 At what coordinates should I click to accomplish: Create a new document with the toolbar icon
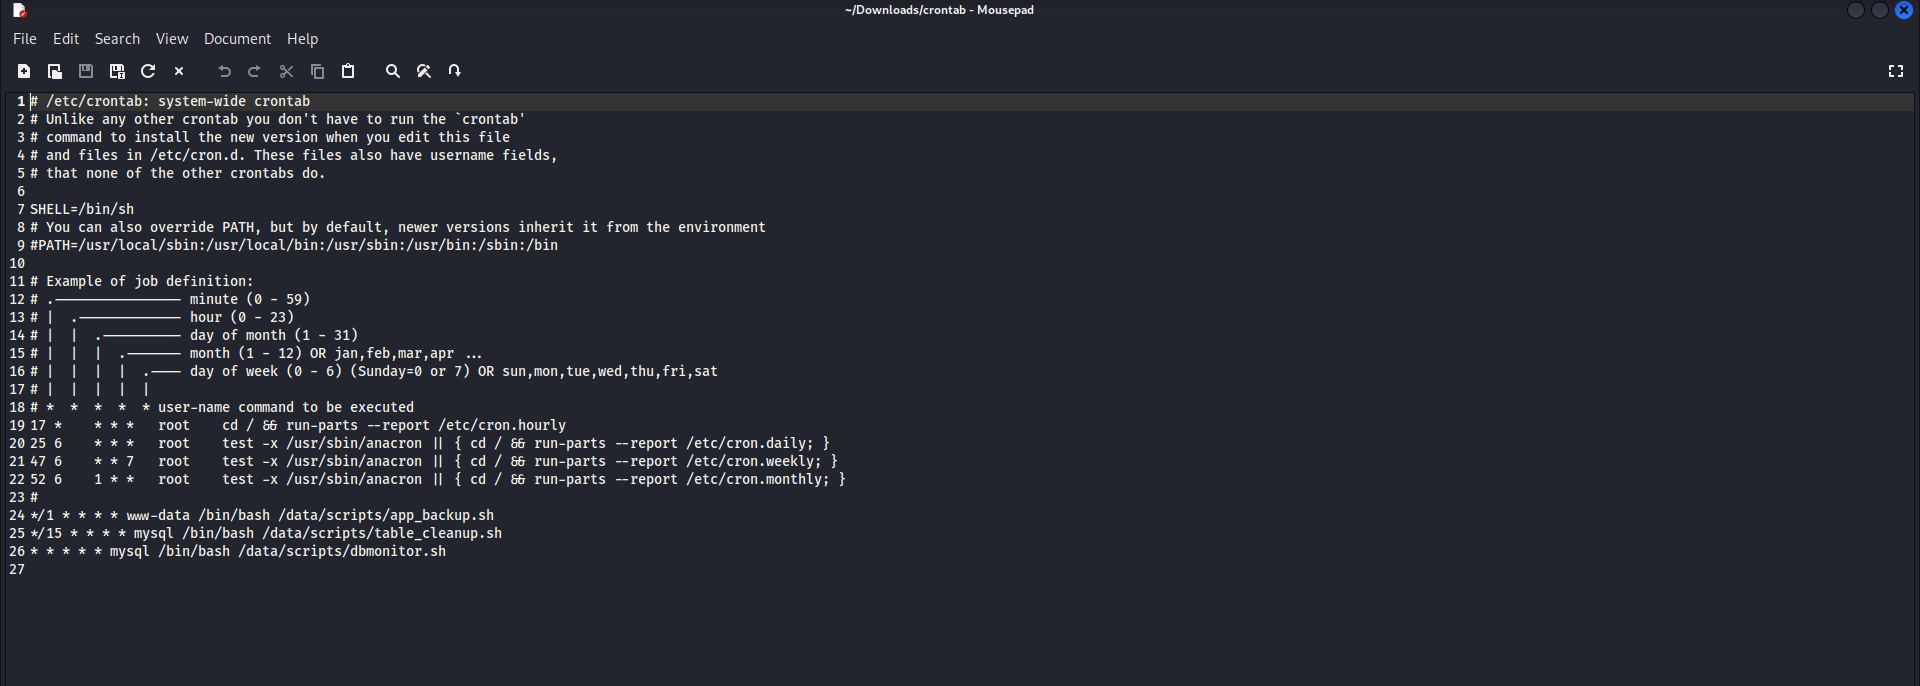24,71
